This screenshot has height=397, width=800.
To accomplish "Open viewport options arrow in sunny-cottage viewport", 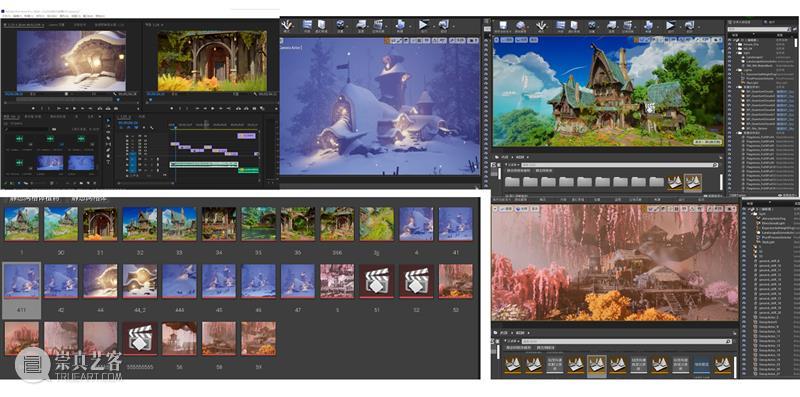I will click(496, 40).
